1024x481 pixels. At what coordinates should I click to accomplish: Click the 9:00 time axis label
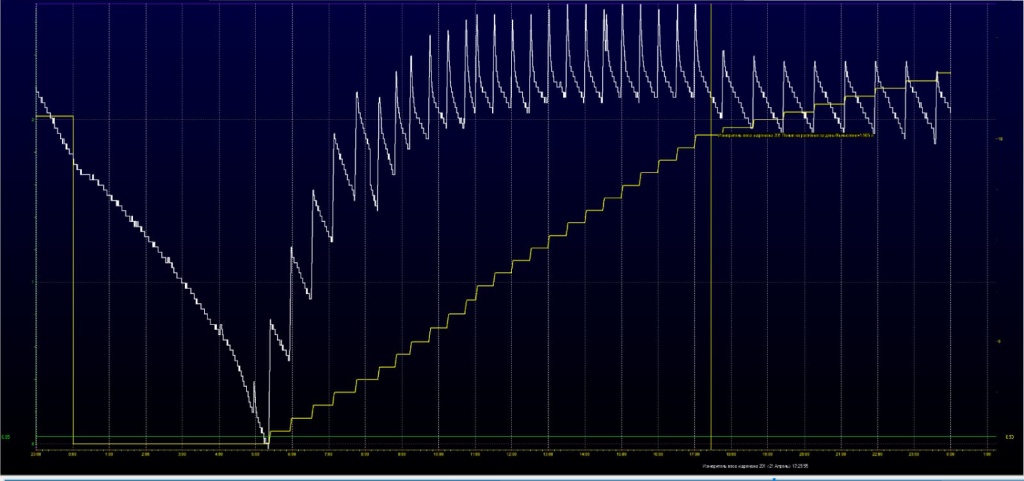401,454
